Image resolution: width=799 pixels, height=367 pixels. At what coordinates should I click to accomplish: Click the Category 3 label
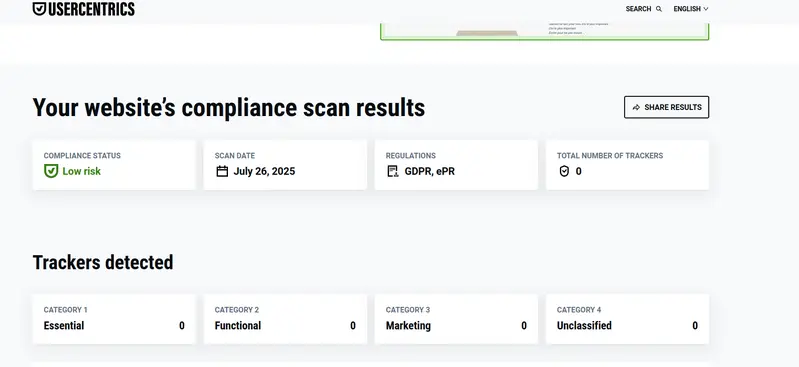point(408,309)
